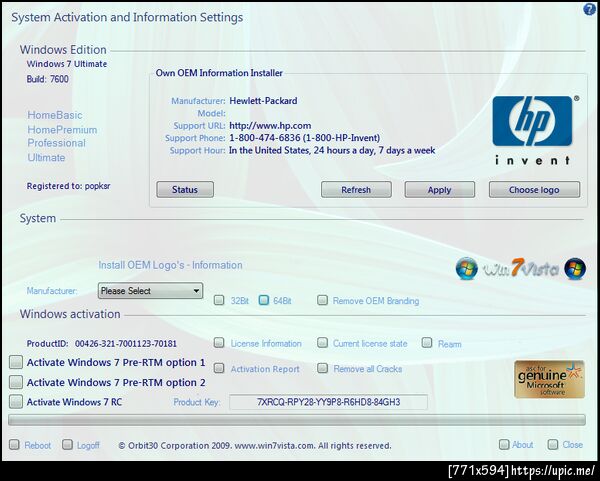Enable Remove all Cracks checkbox
Viewport: 600px width, 481px height.
[323, 368]
